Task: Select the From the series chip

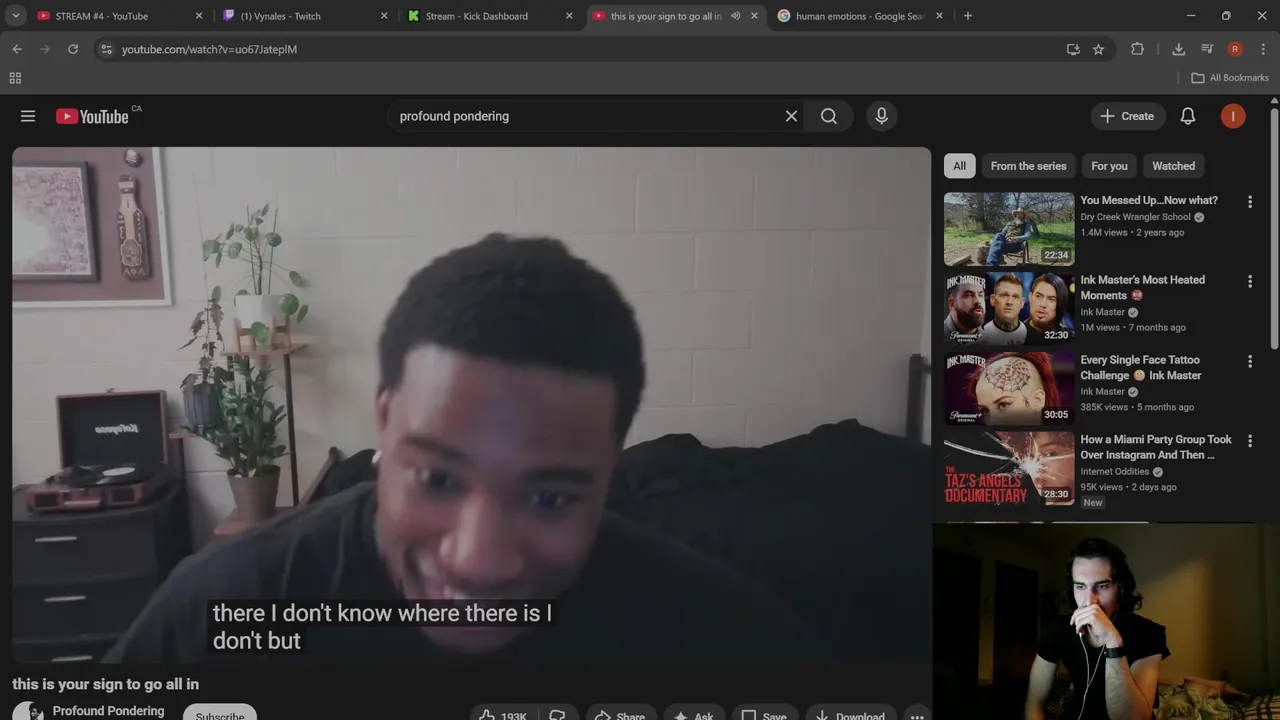Action: 1028,166
